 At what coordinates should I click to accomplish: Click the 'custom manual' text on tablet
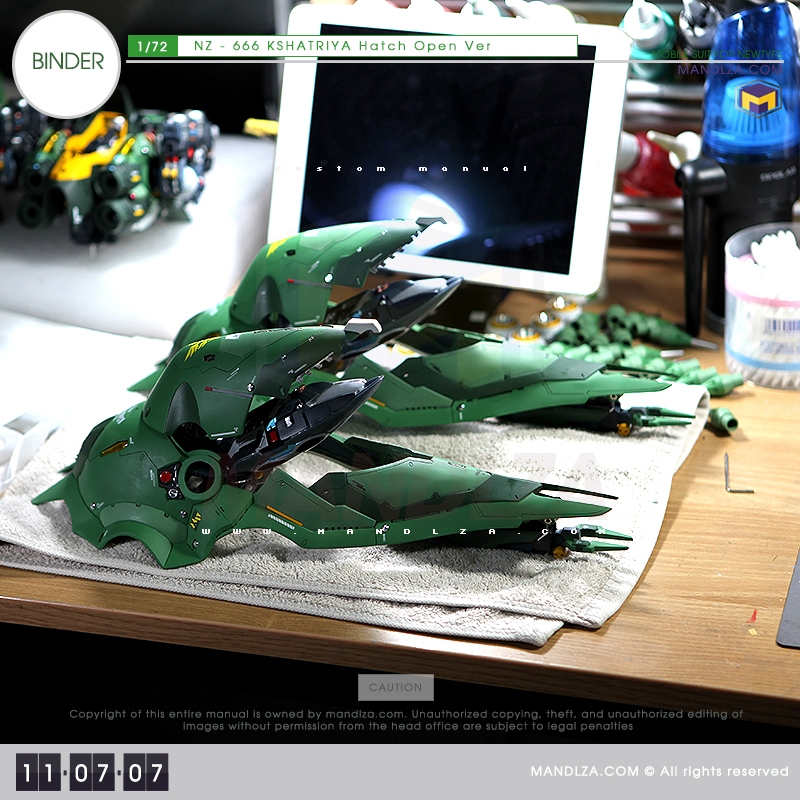402,168
